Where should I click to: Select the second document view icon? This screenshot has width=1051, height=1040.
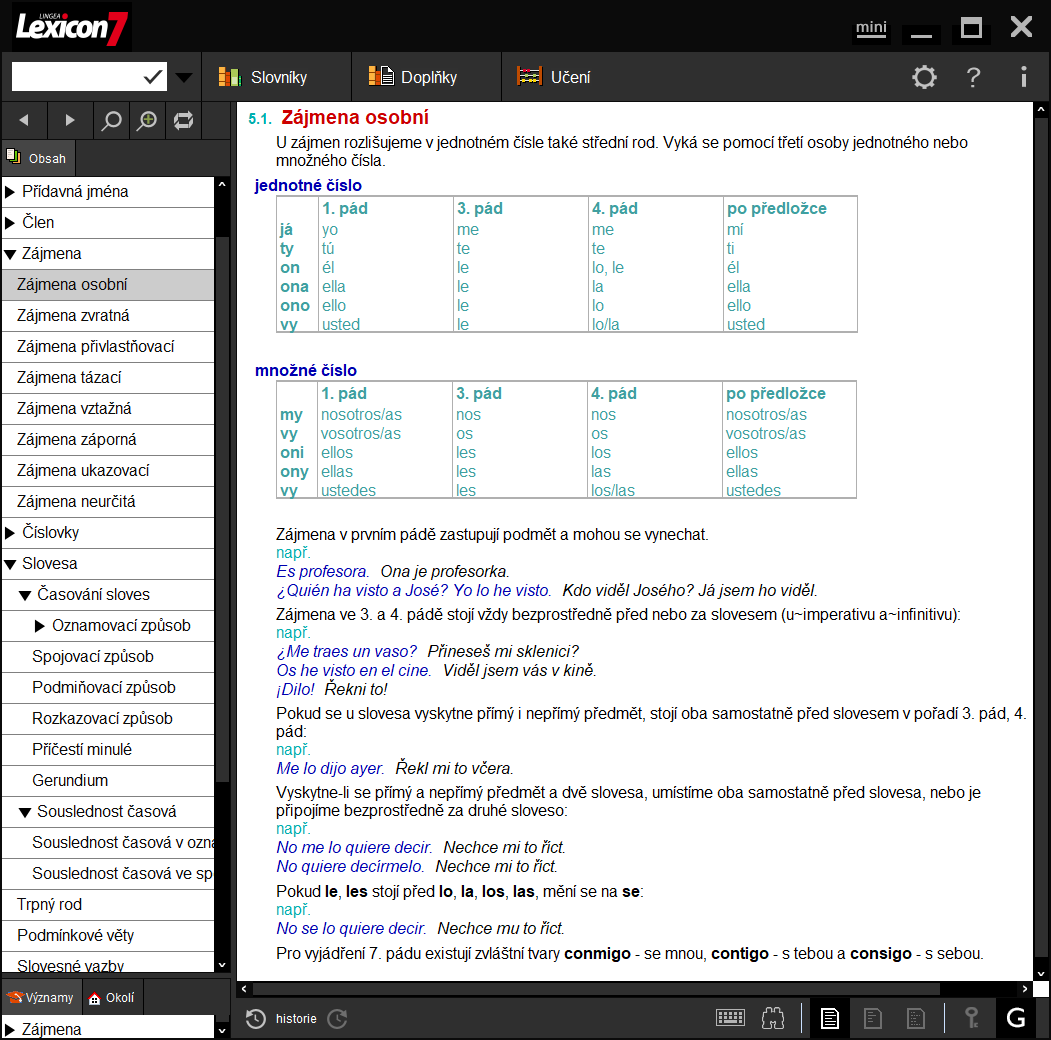(x=873, y=1019)
